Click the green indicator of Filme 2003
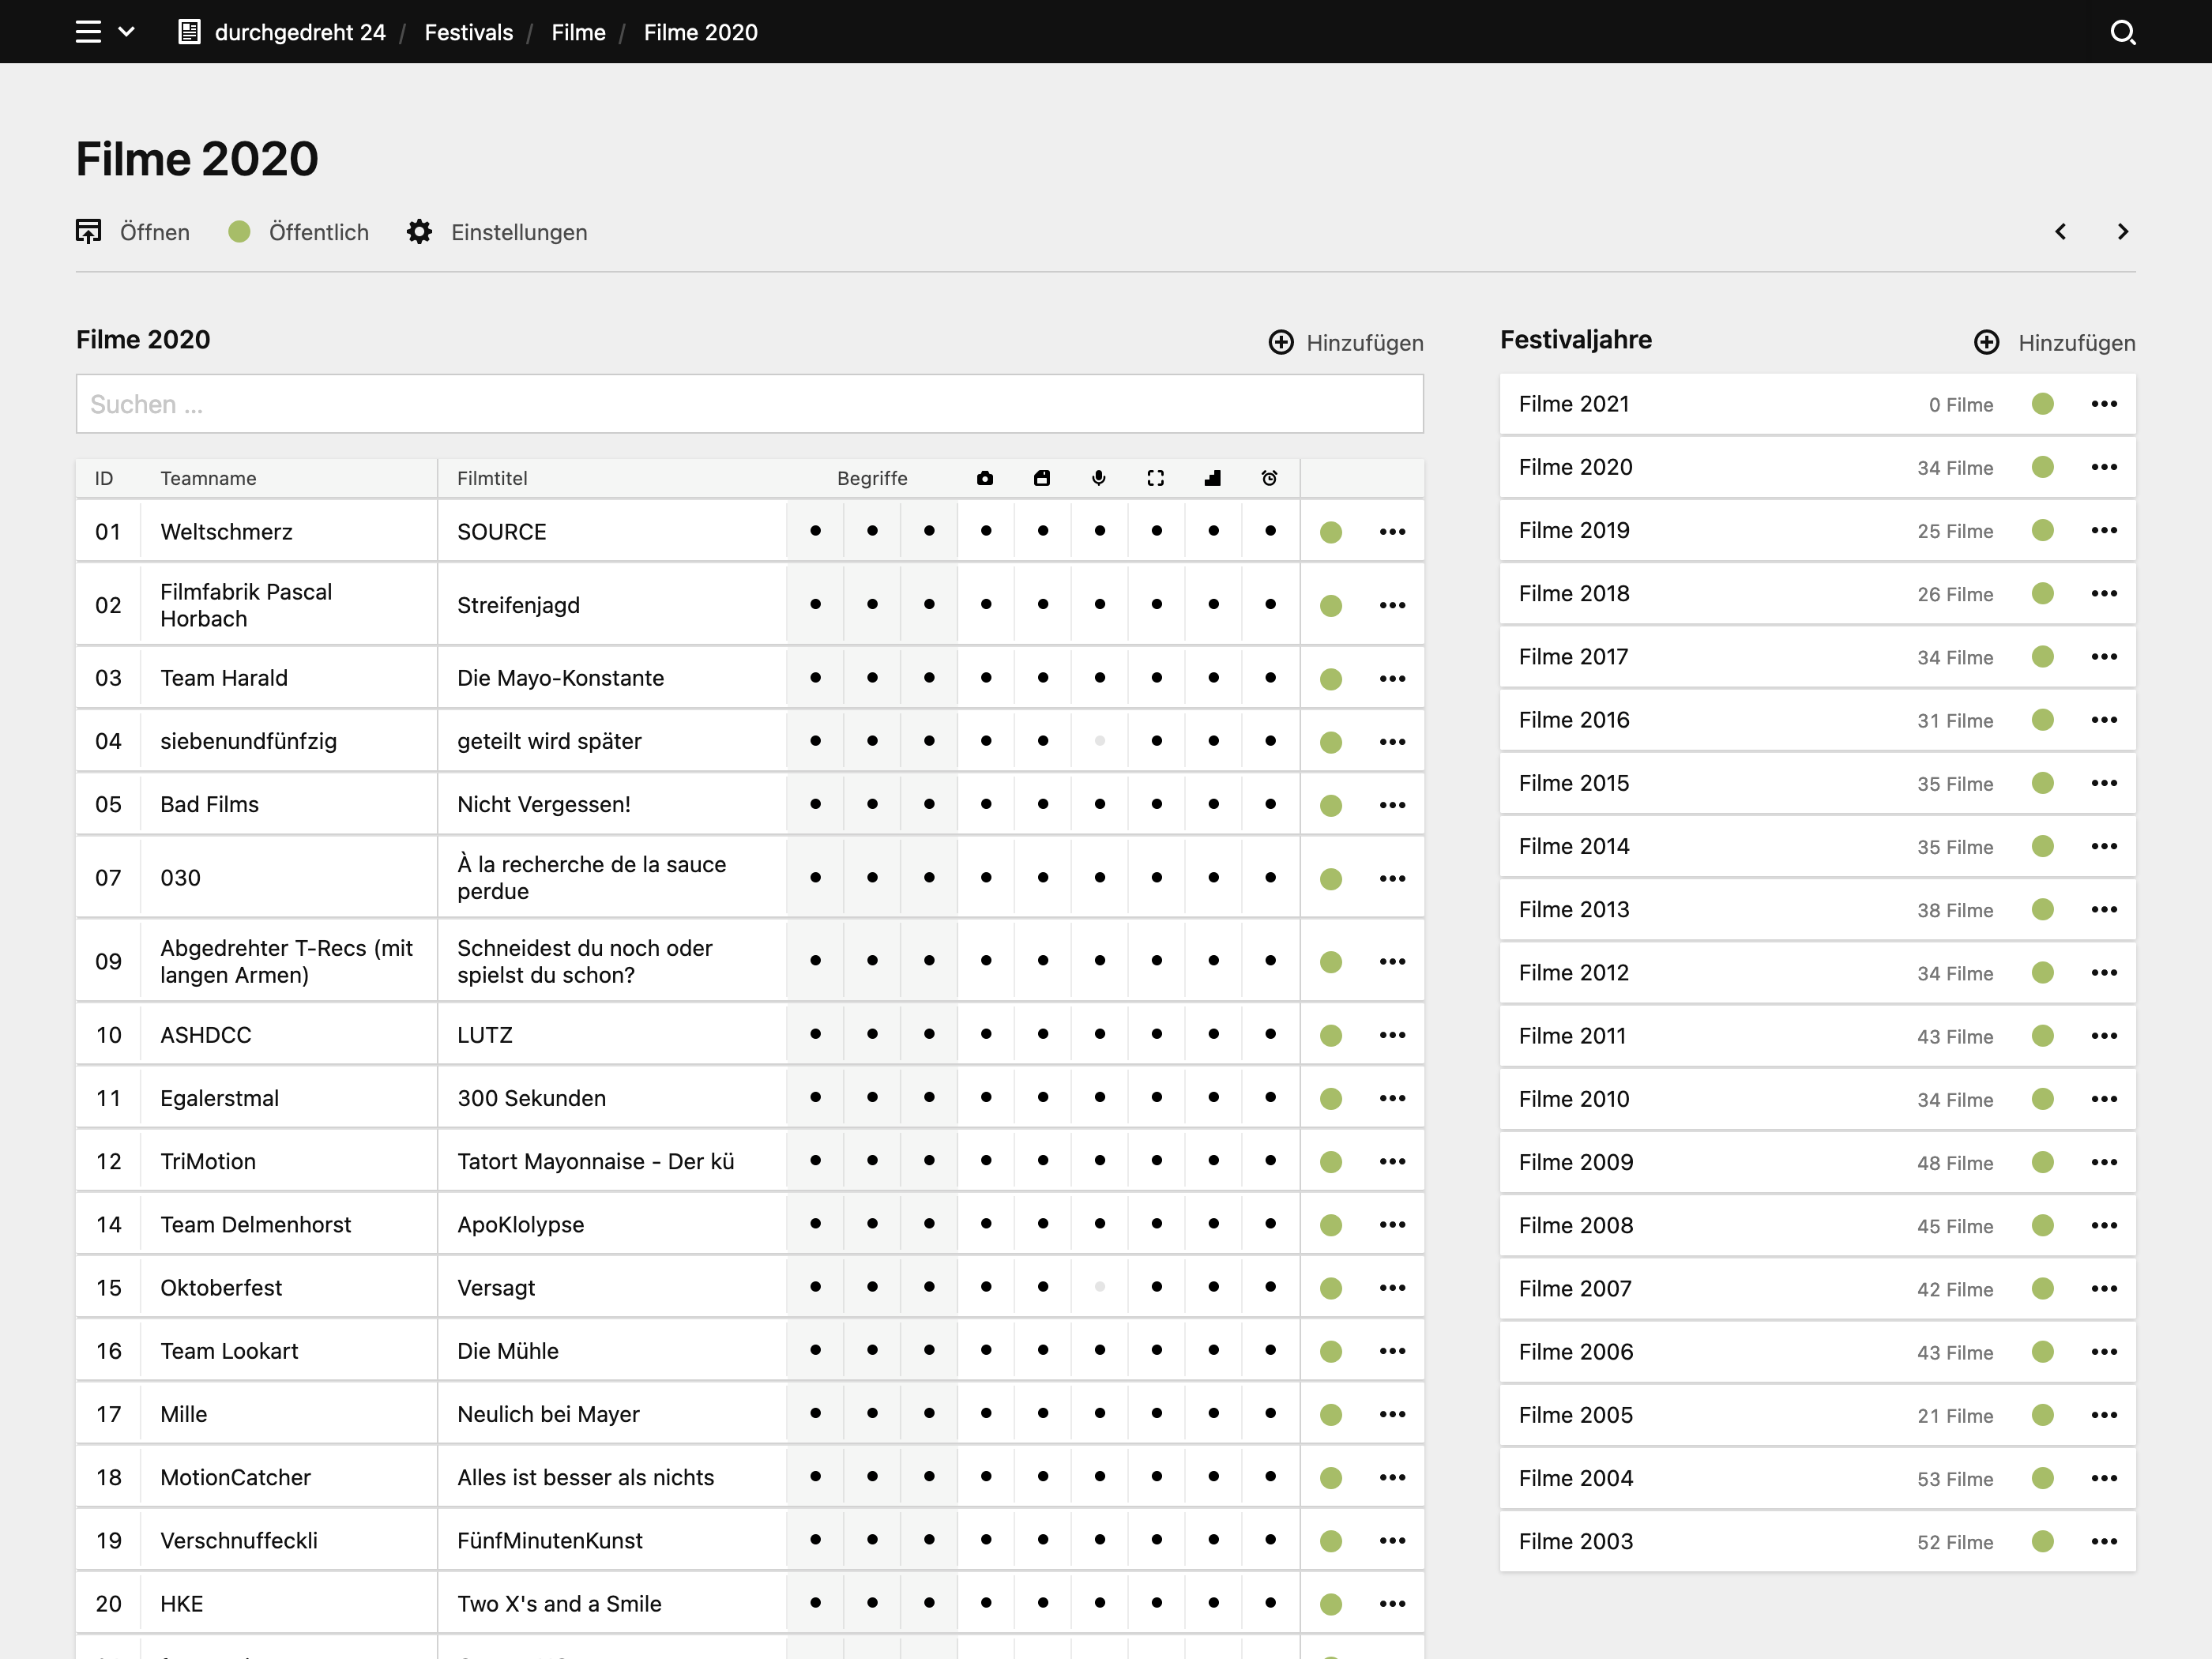Screen dimensions: 2212x1659 point(2043,1541)
